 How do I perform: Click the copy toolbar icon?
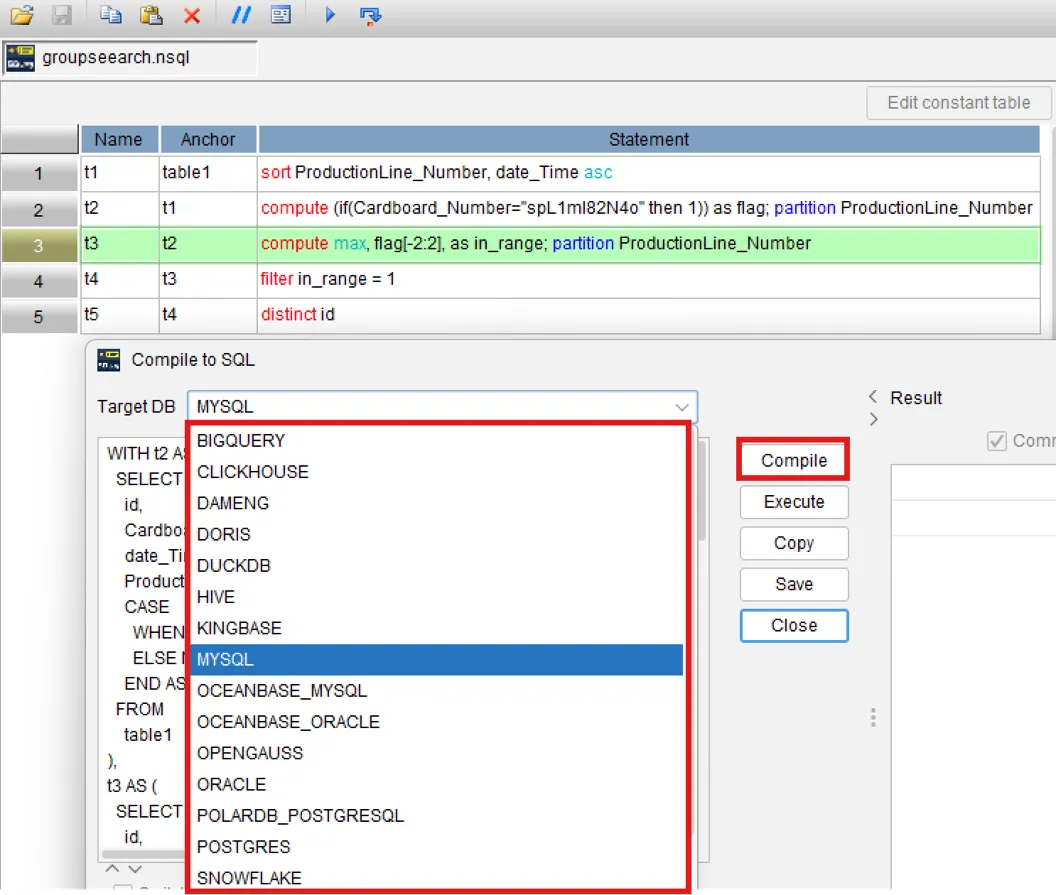[110, 15]
